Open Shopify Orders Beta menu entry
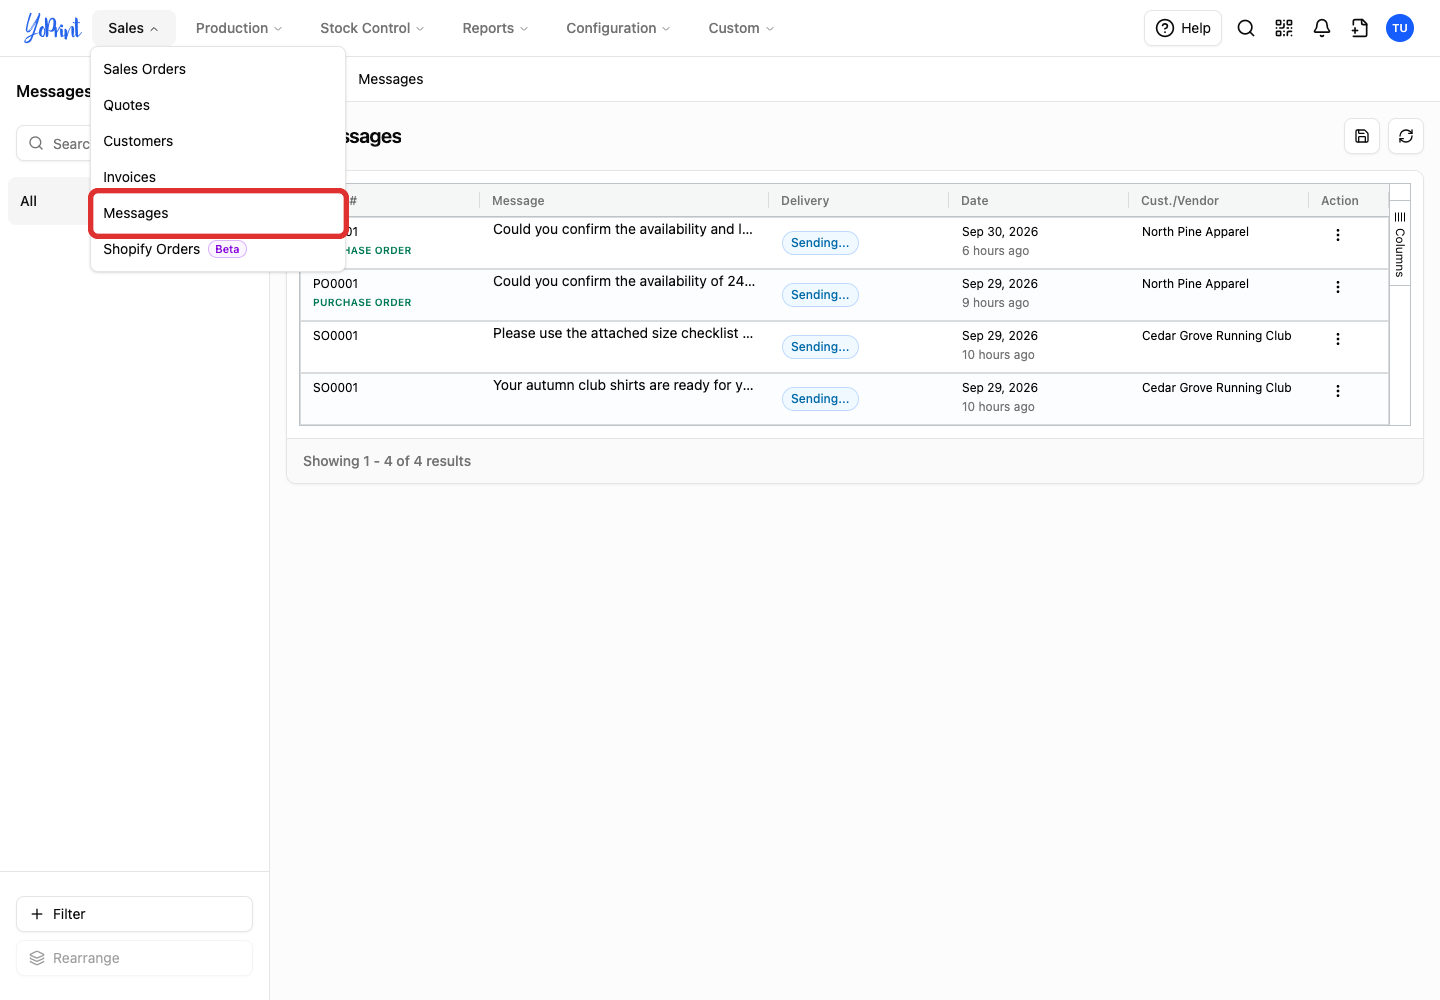This screenshot has height=1000, width=1440. [218, 249]
